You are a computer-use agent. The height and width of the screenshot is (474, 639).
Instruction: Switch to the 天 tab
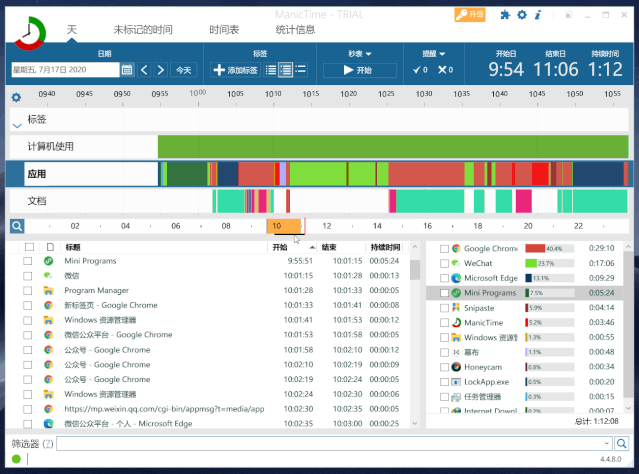click(72, 29)
